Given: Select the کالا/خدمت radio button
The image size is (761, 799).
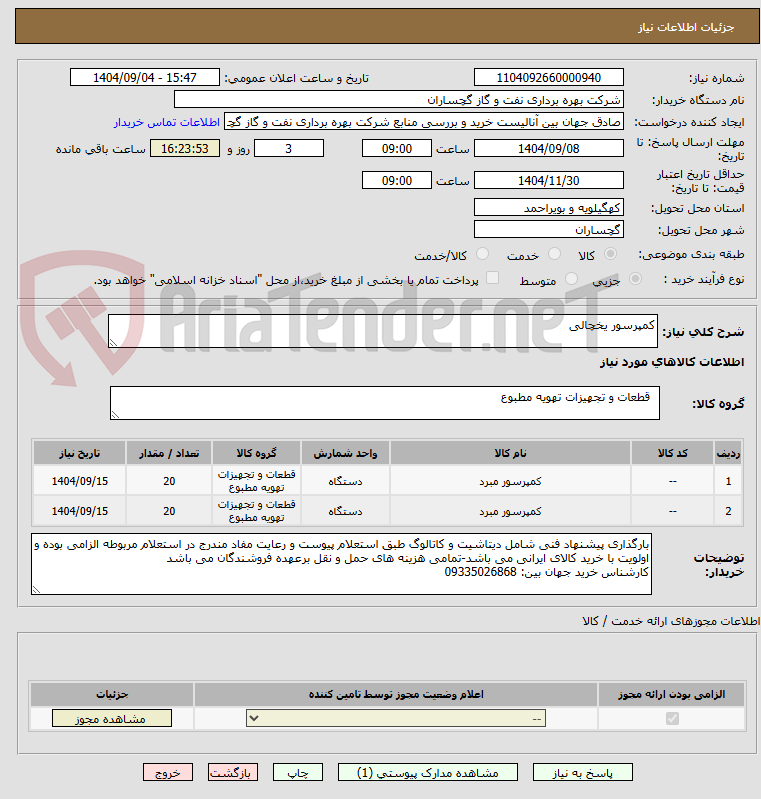Looking at the screenshot, I should [482, 254].
